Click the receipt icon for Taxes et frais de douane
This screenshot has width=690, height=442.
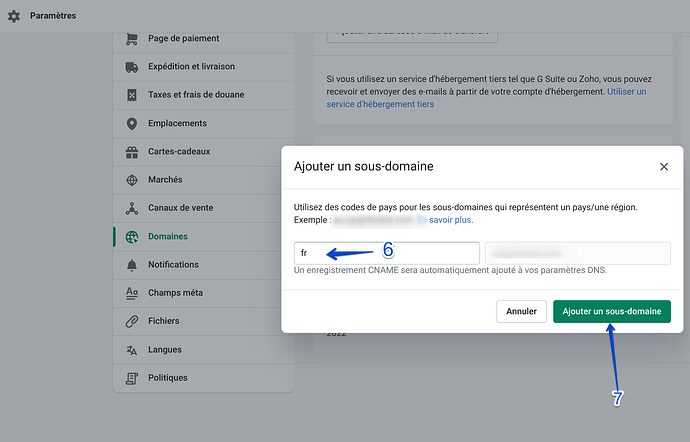[132, 95]
